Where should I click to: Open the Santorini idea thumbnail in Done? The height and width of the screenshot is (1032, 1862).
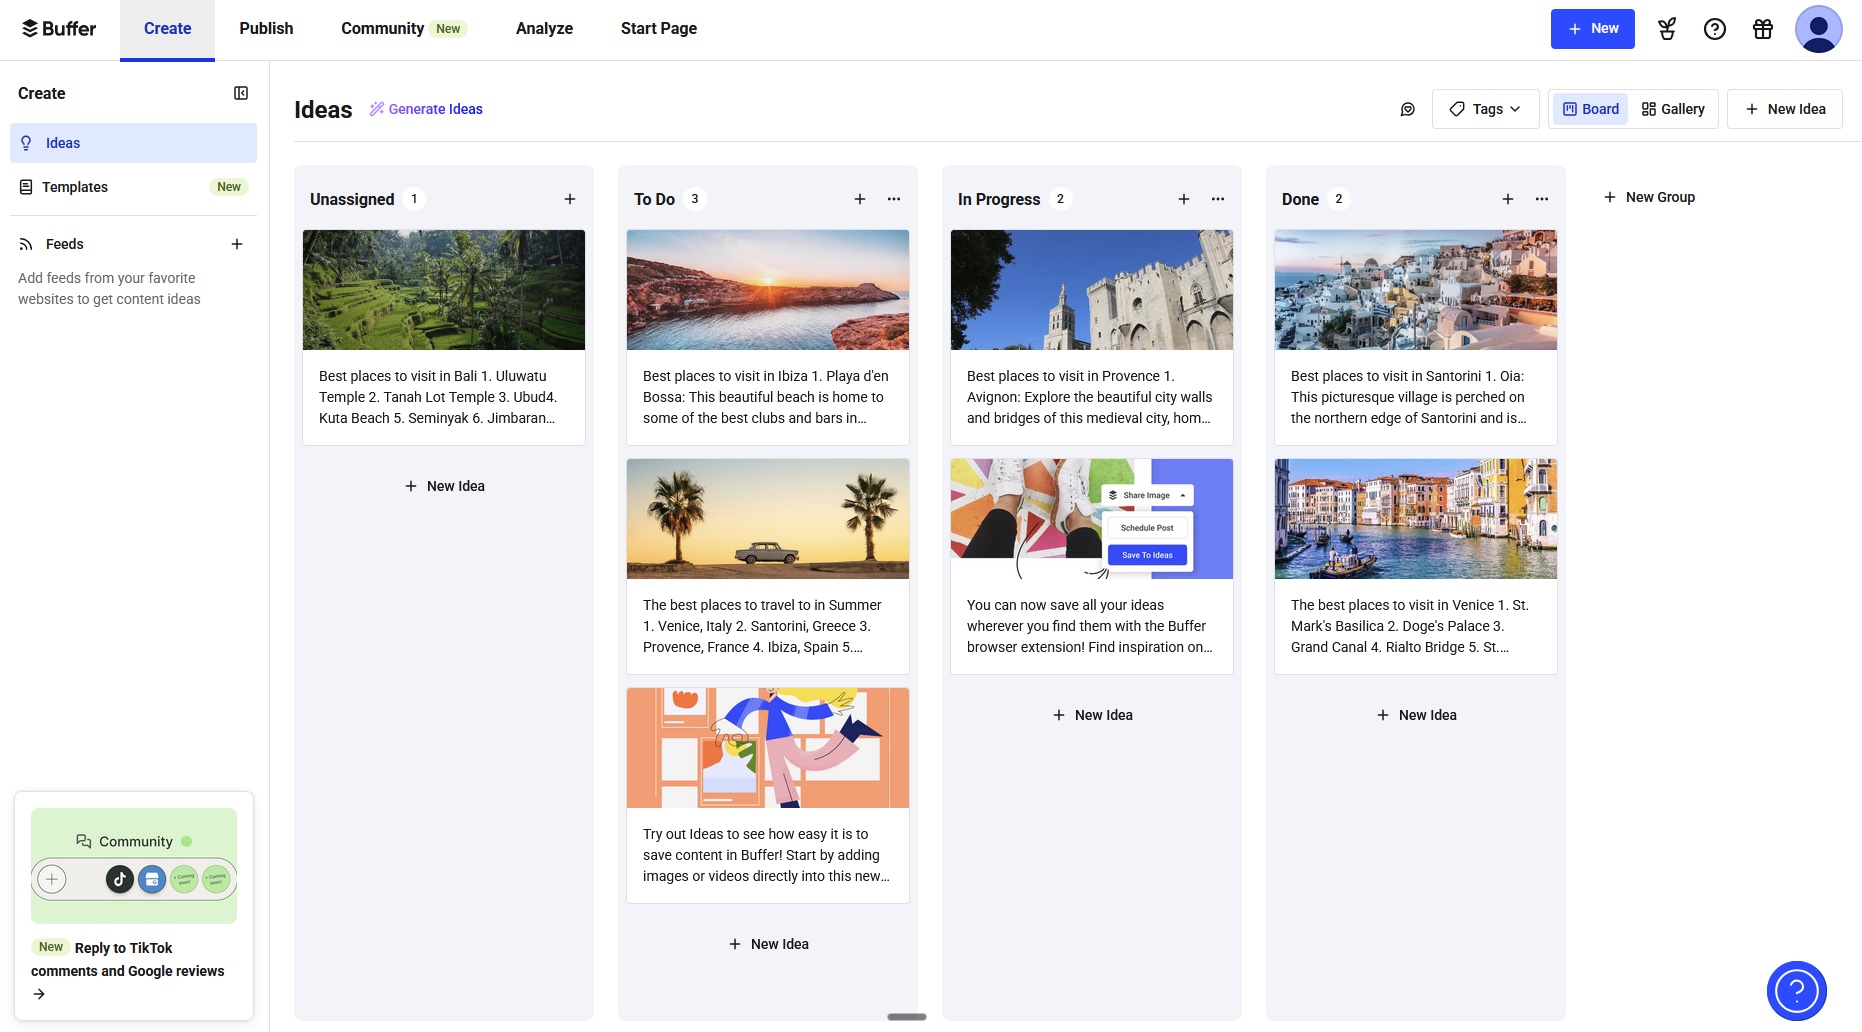click(1415, 290)
